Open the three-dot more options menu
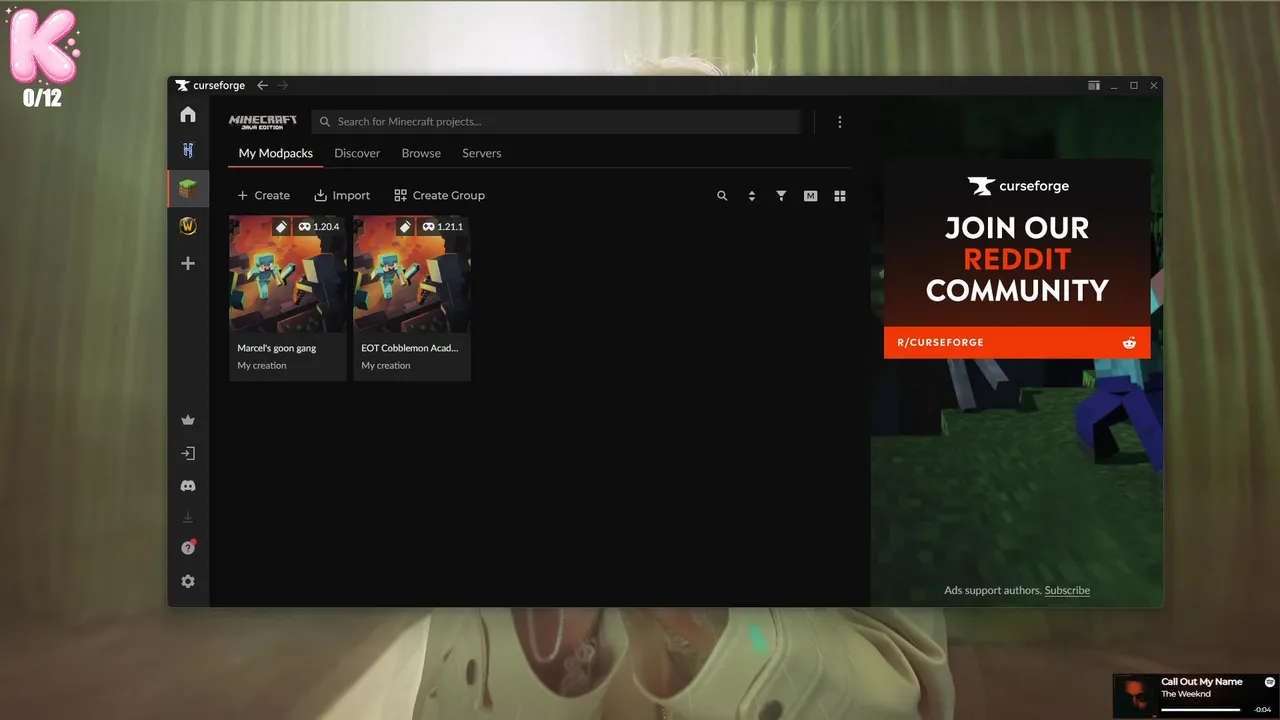This screenshot has height=720, width=1280. coord(840,122)
